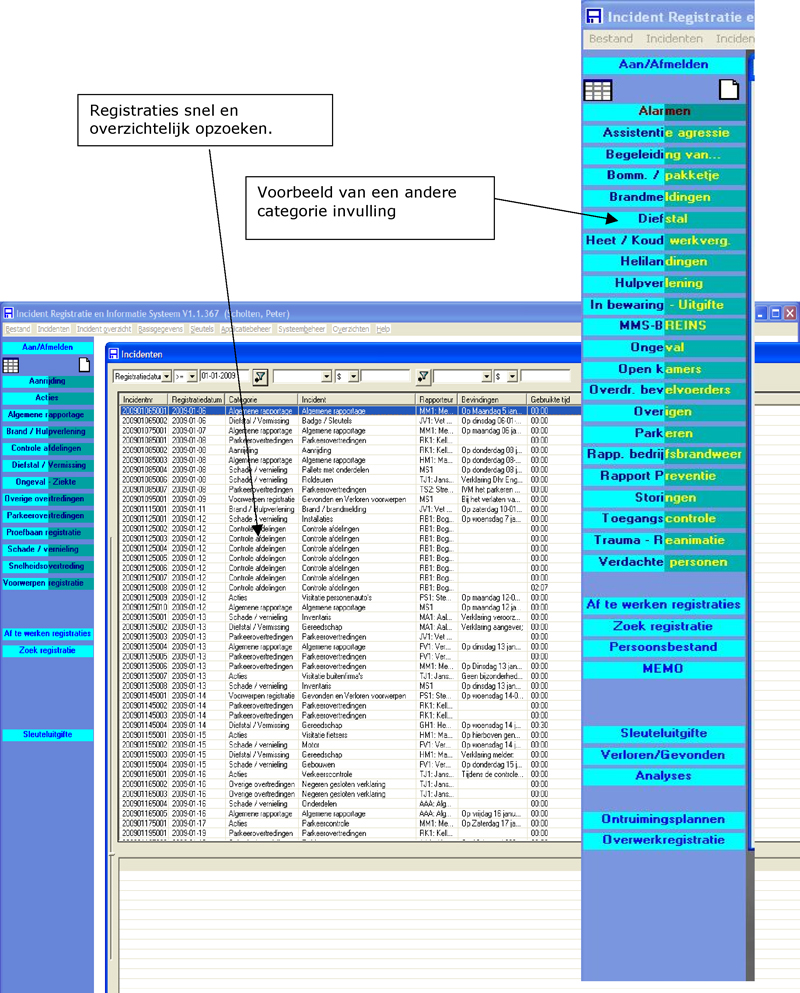The image size is (800, 993).
Task: Open Persoonsbestand in the enlarged panel
Action: (x=664, y=647)
